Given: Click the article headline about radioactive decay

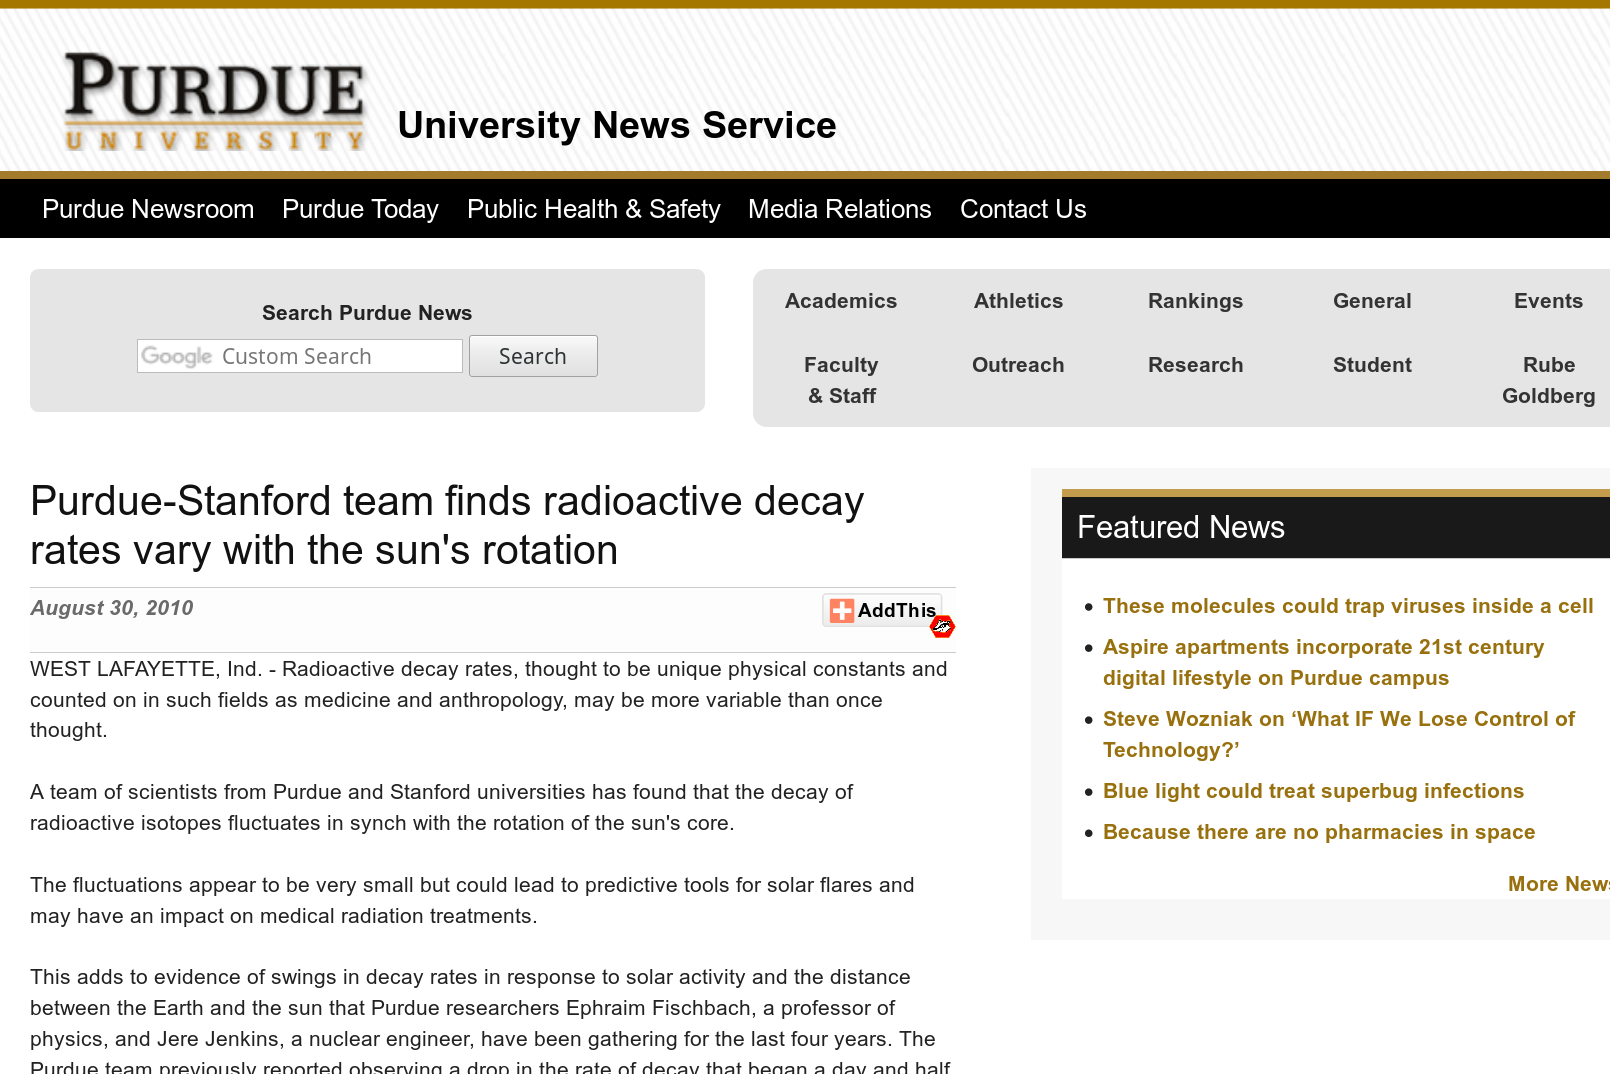Looking at the screenshot, I should [447, 526].
